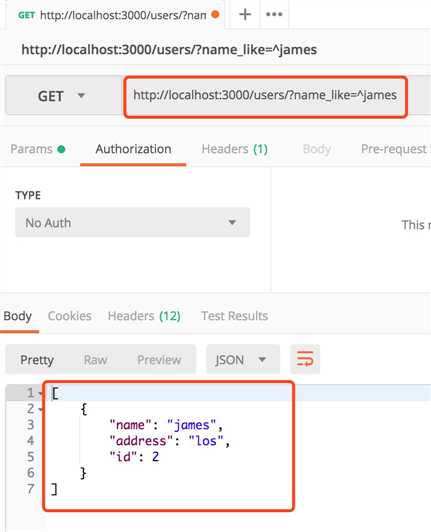Collapse the object at line 2
The height and width of the screenshot is (532, 431).
(x=41, y=410)
